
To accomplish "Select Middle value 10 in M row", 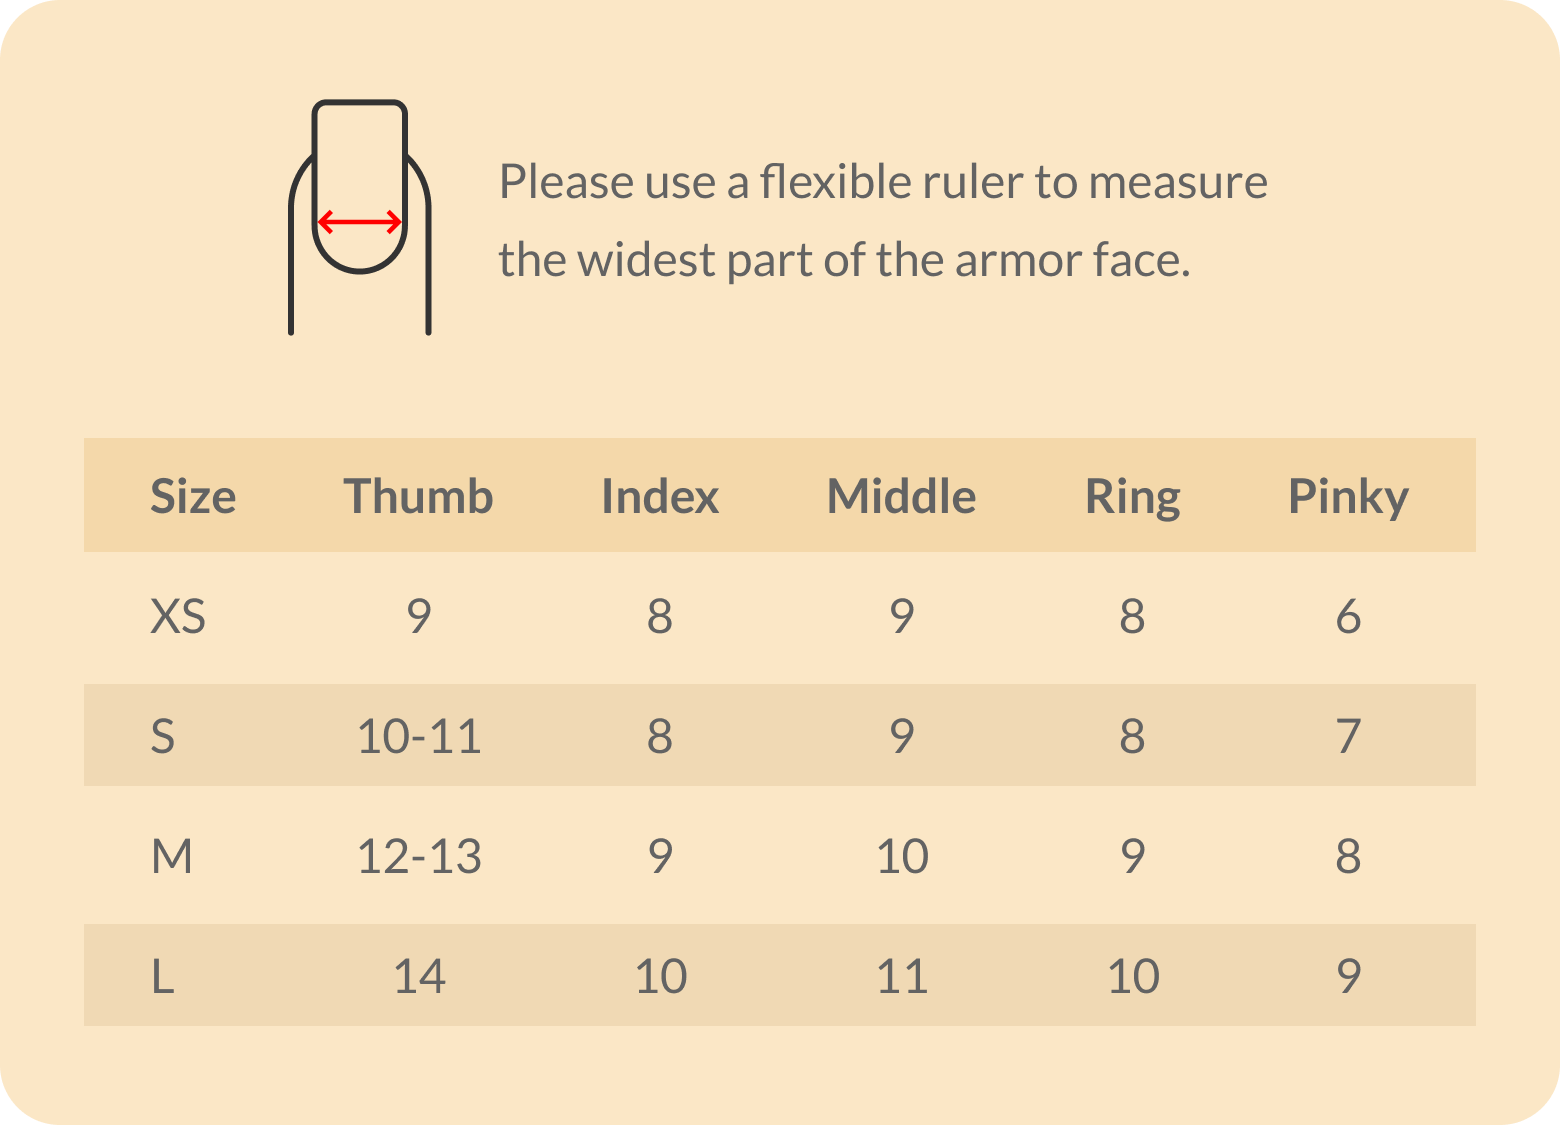I will click(902, 856).
